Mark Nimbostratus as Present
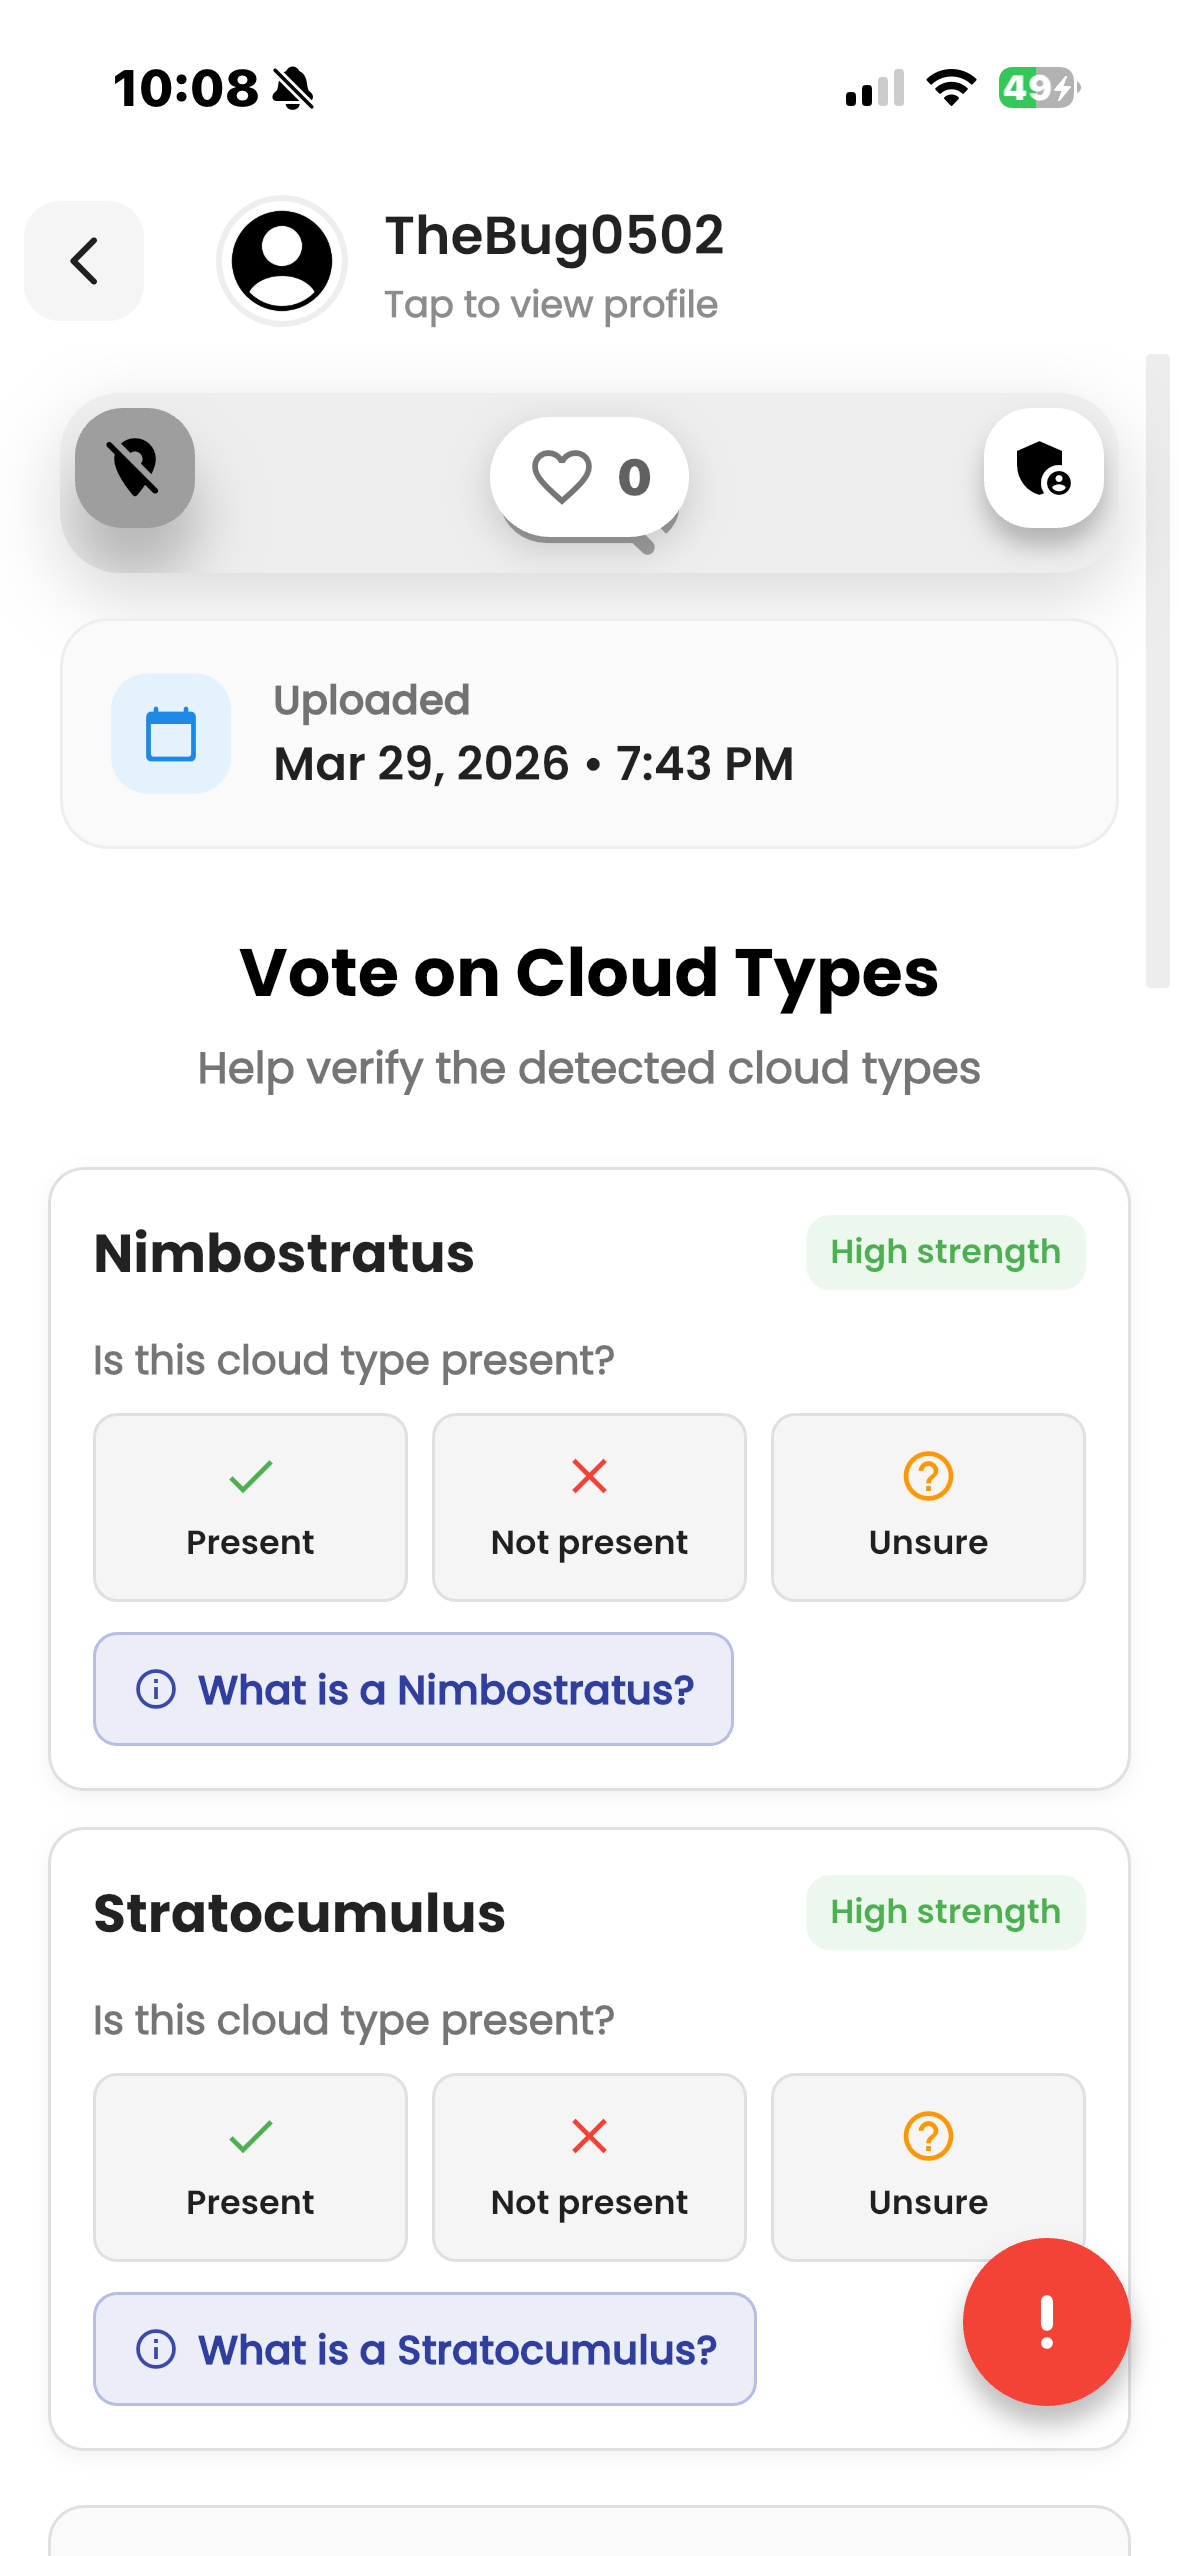The height and width of the screenshot is (2556, 1179). coord(249,1506)
